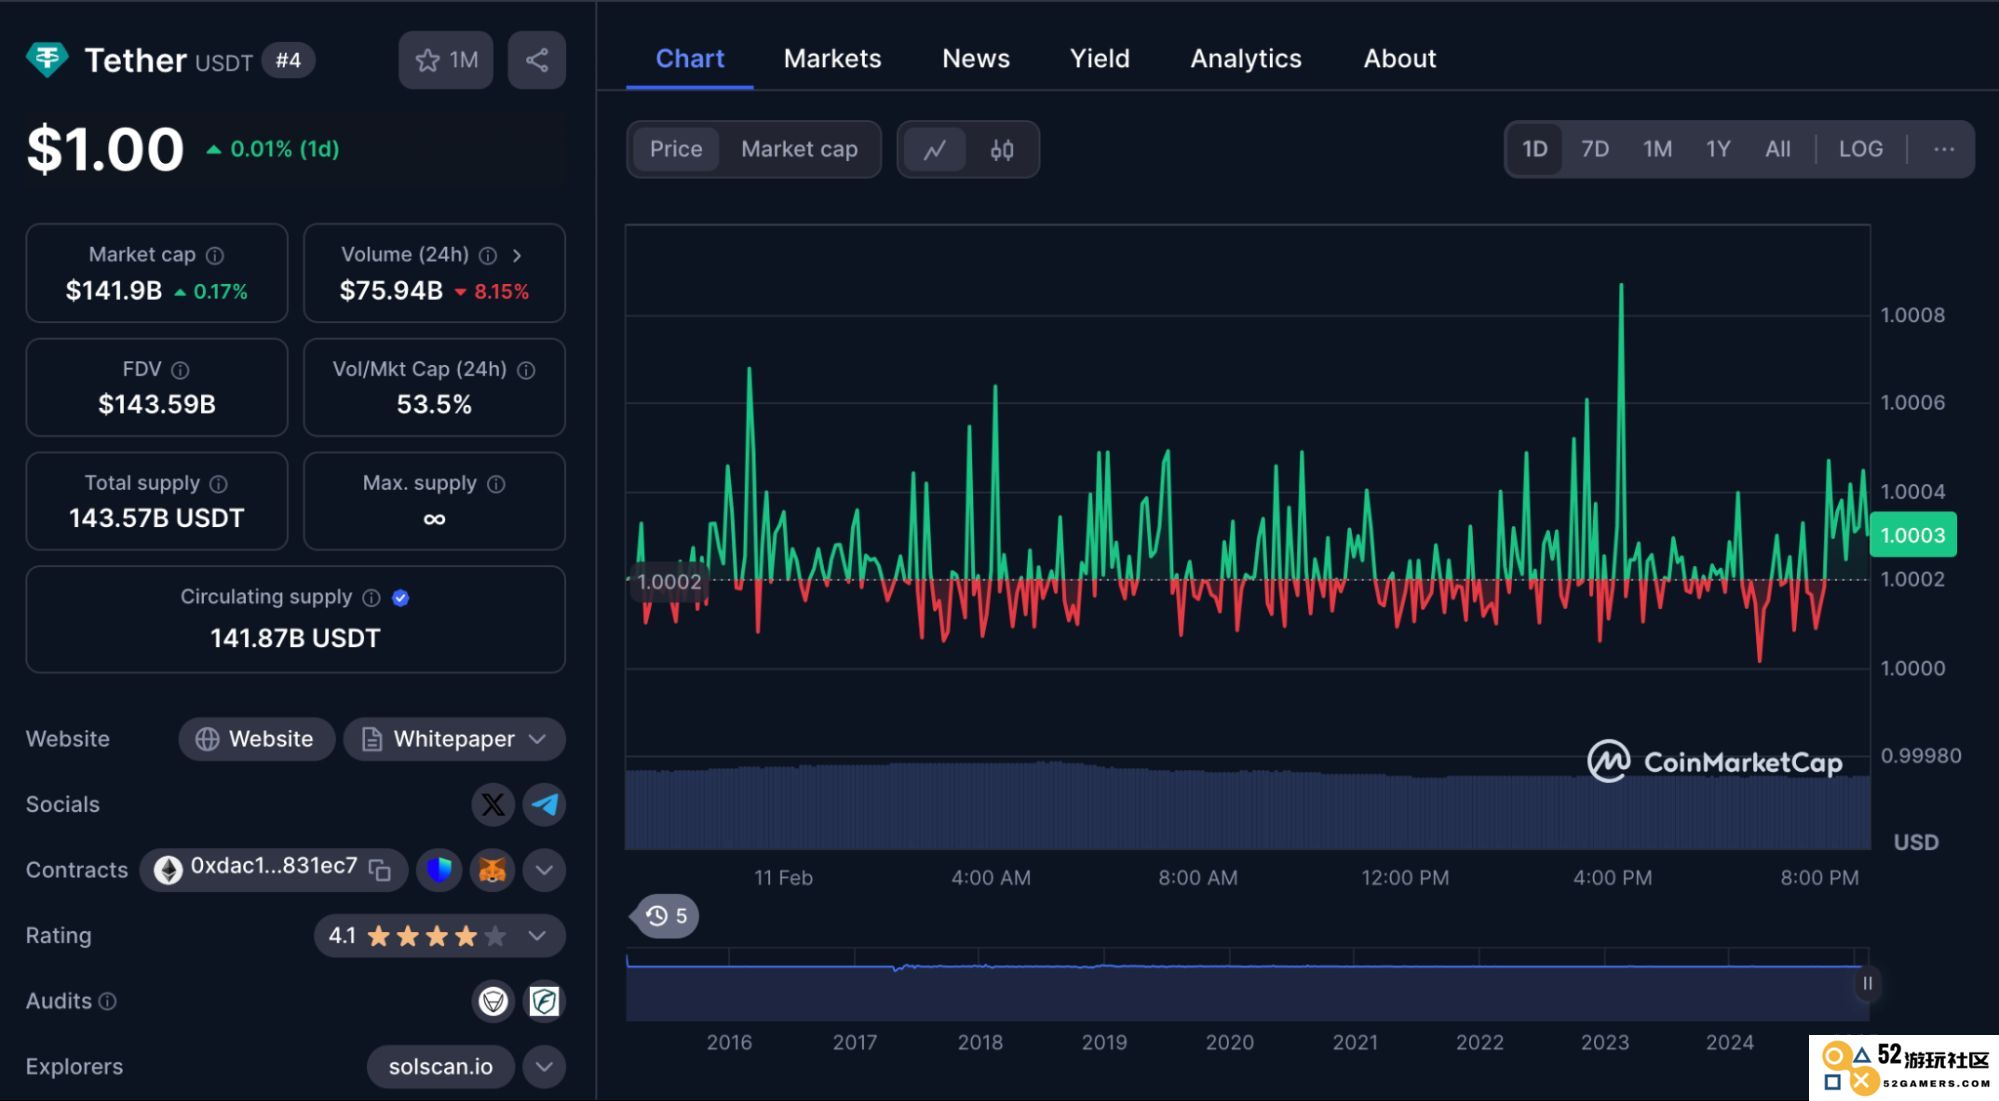
Task: Open the chart more options ellipsis
Action: [1944, 149]
